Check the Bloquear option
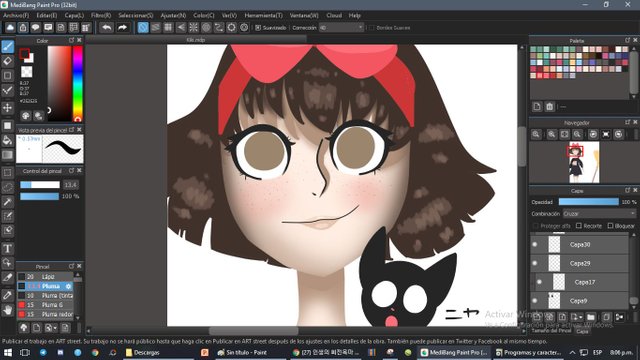The width and height of the screenshot is (640, 360). (610, 226)
